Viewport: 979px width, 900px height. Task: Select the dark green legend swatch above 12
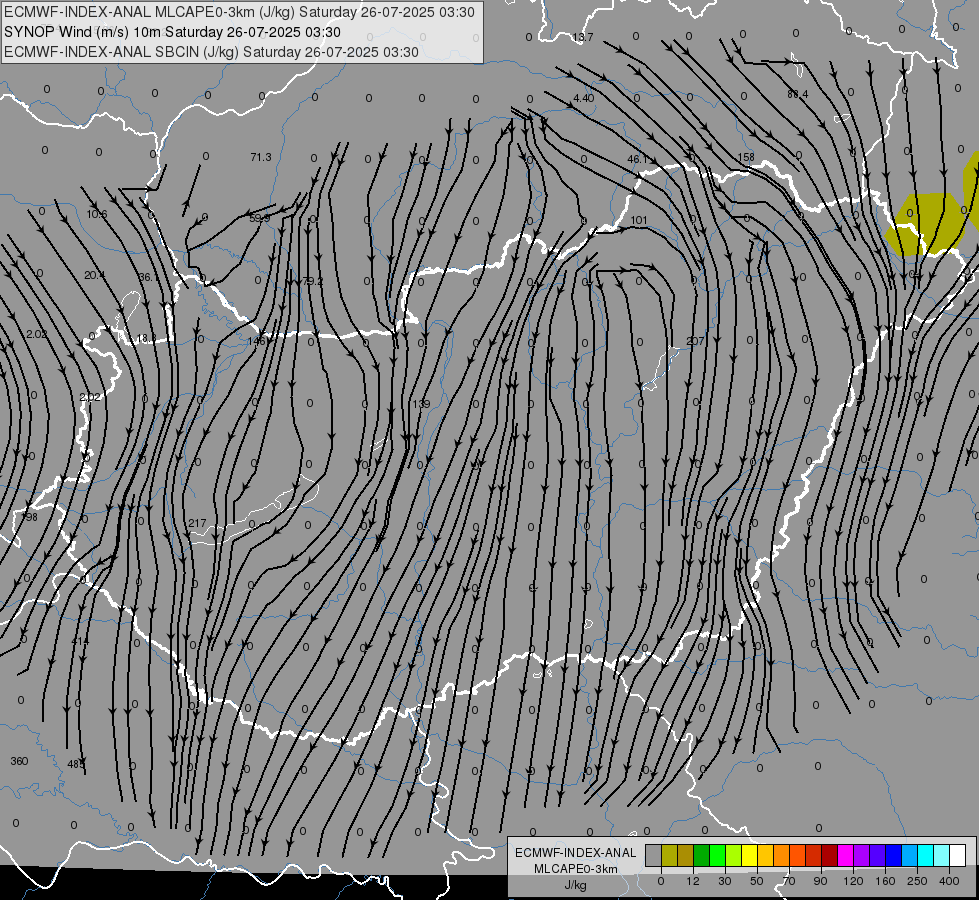[702, 855]
